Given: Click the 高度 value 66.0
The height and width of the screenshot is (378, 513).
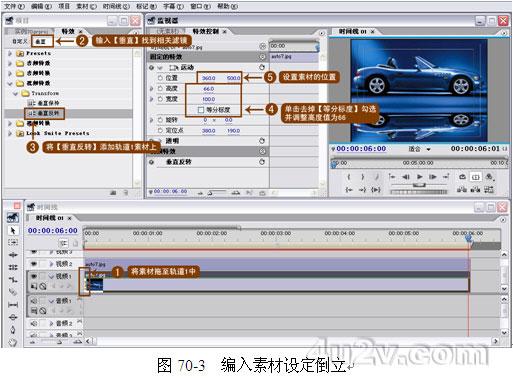Looking at the screenshot, I should [x=209, y=89].
